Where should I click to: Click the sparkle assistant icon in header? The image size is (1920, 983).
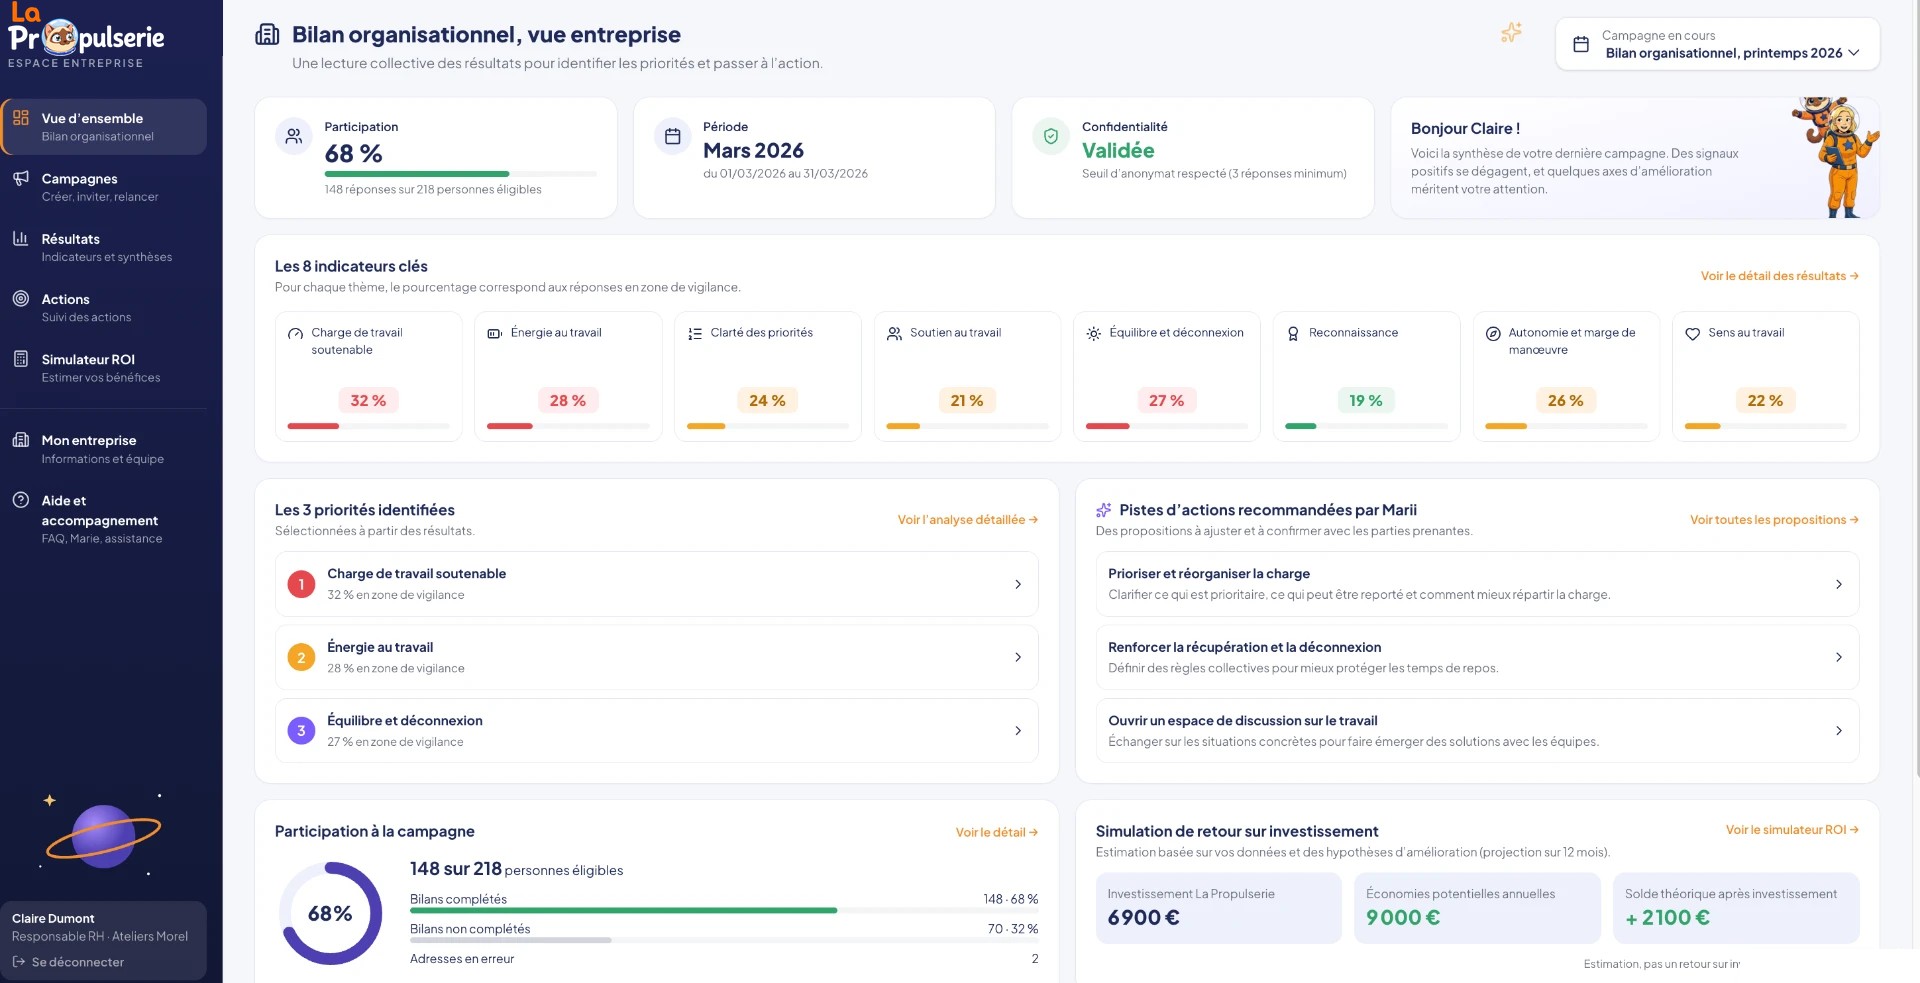point(1511,33)
